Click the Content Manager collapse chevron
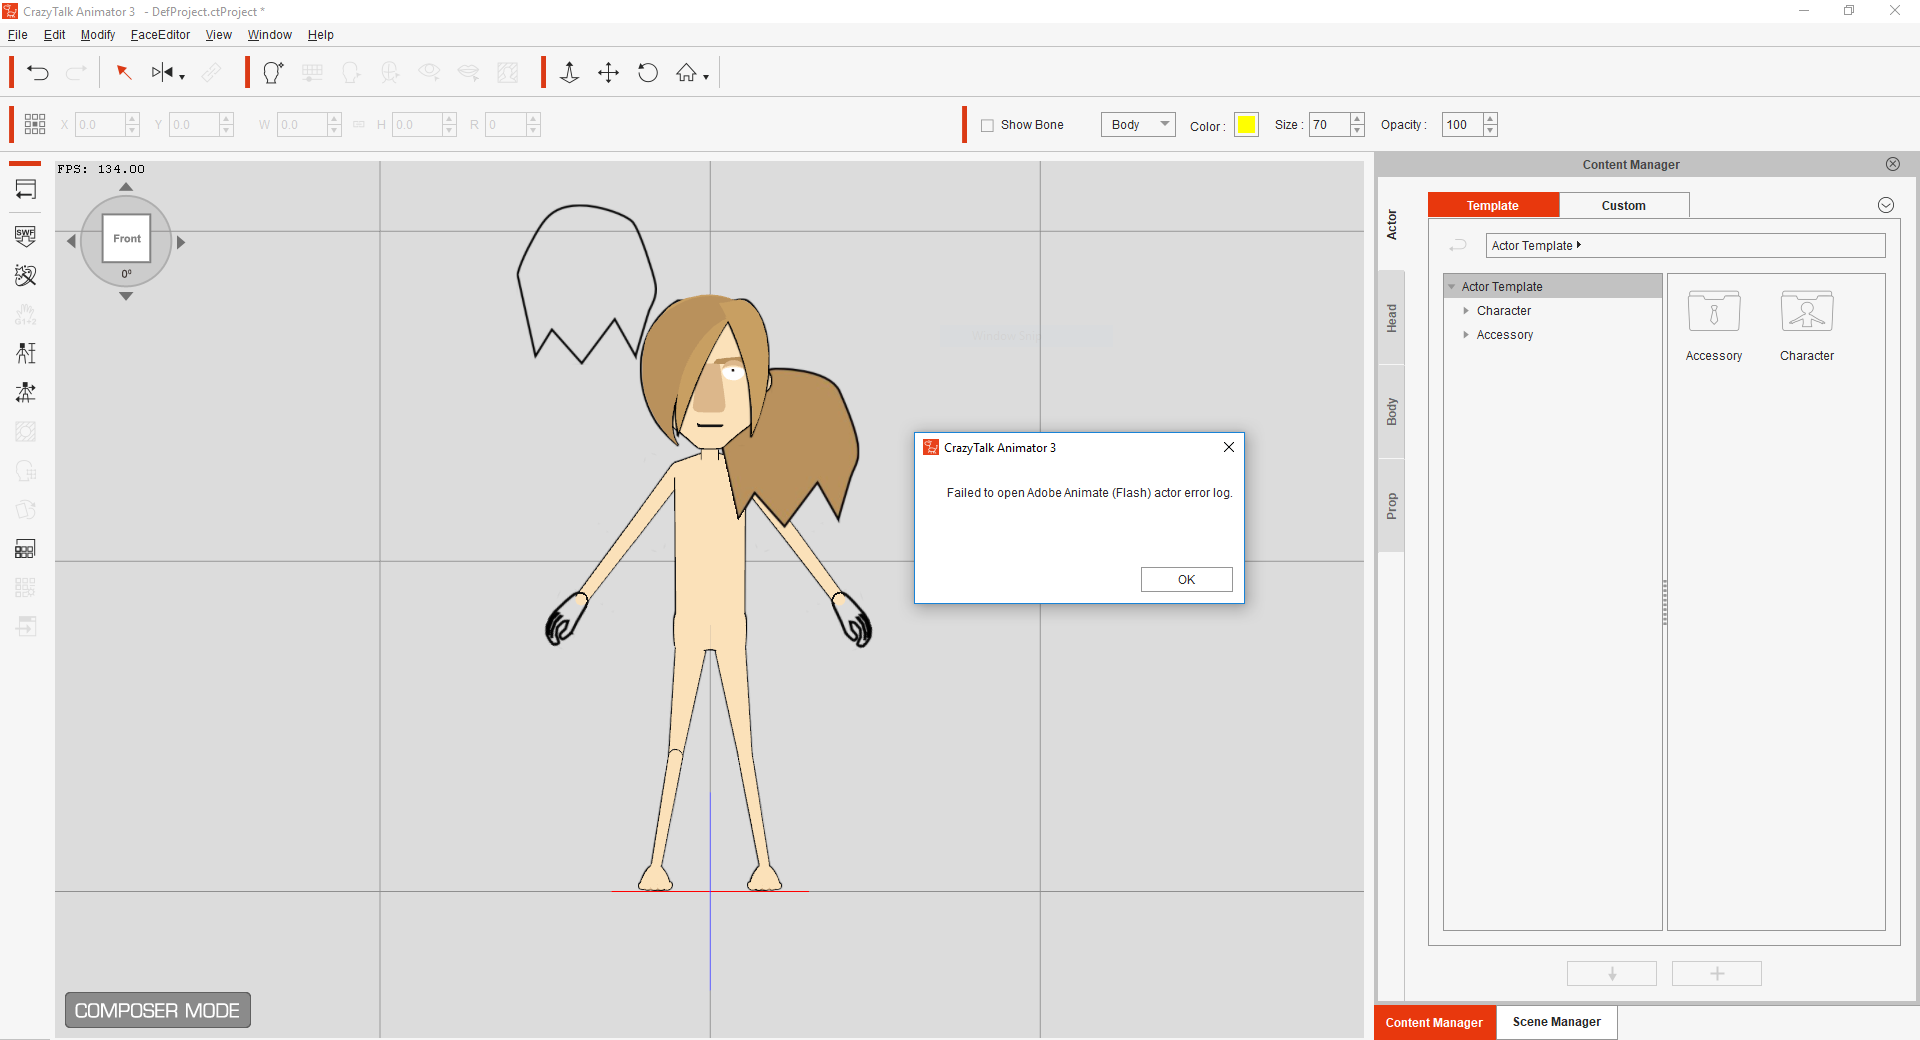This screenshot has width=1920, height=1040. pos(1886,205)
